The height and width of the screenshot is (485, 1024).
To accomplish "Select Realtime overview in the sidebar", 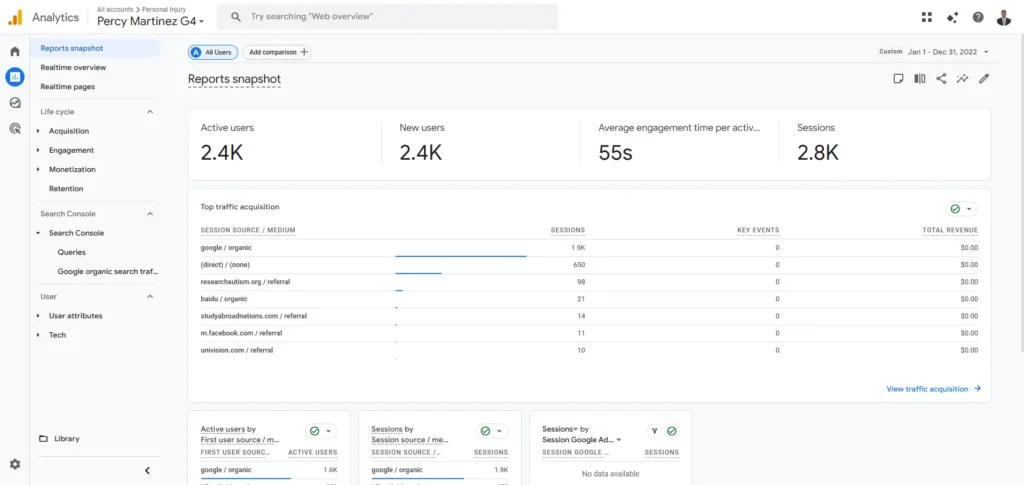I will 73,67.
